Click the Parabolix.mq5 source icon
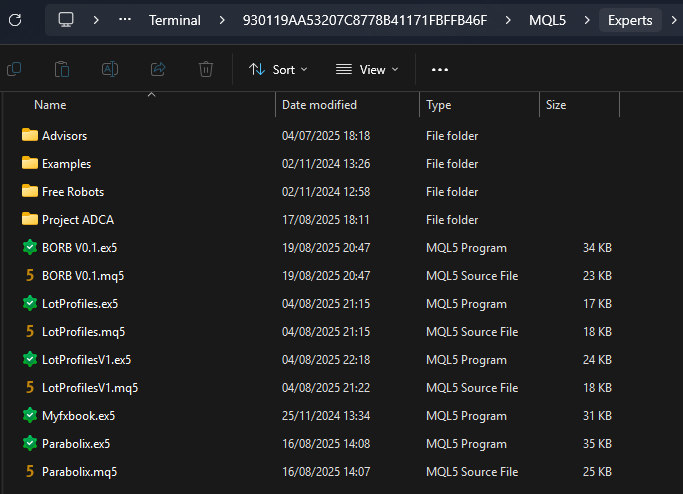This screenshot has width=683, height=494. click(x=30, y=471)
